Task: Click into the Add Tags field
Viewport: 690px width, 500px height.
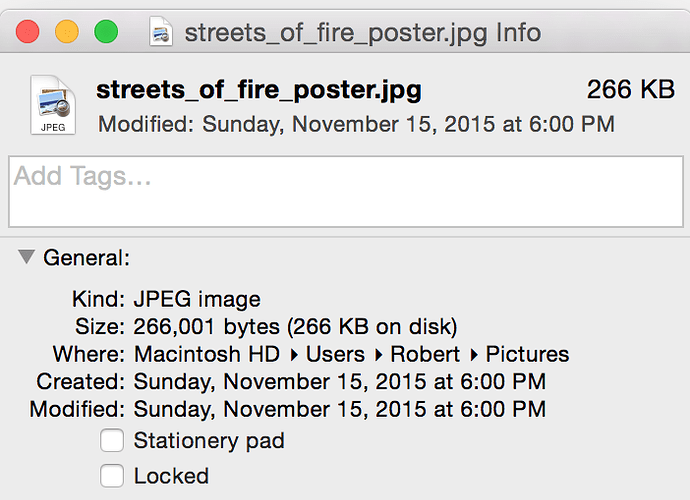Action: point(346,191)
